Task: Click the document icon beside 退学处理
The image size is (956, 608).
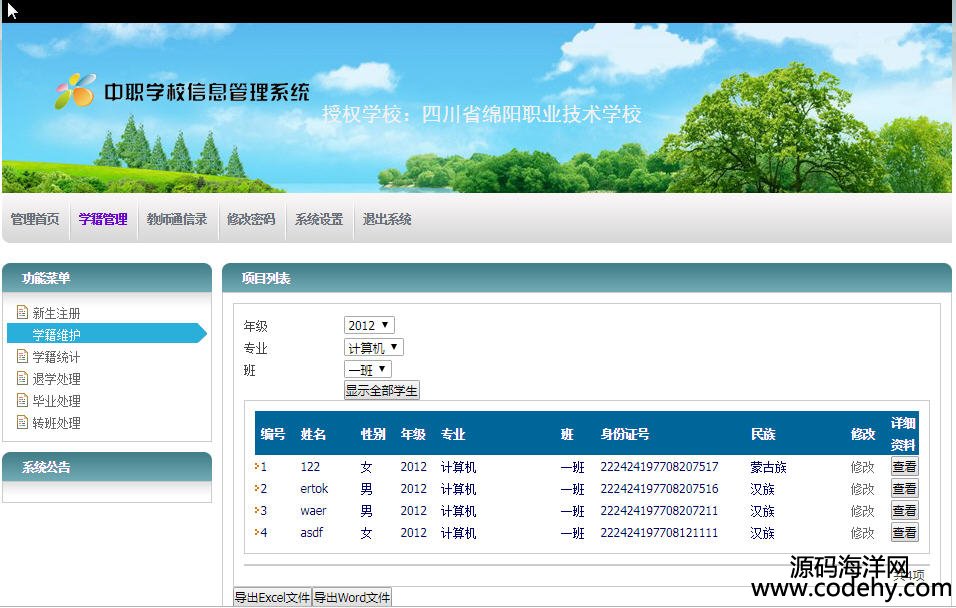Action: 22,378
